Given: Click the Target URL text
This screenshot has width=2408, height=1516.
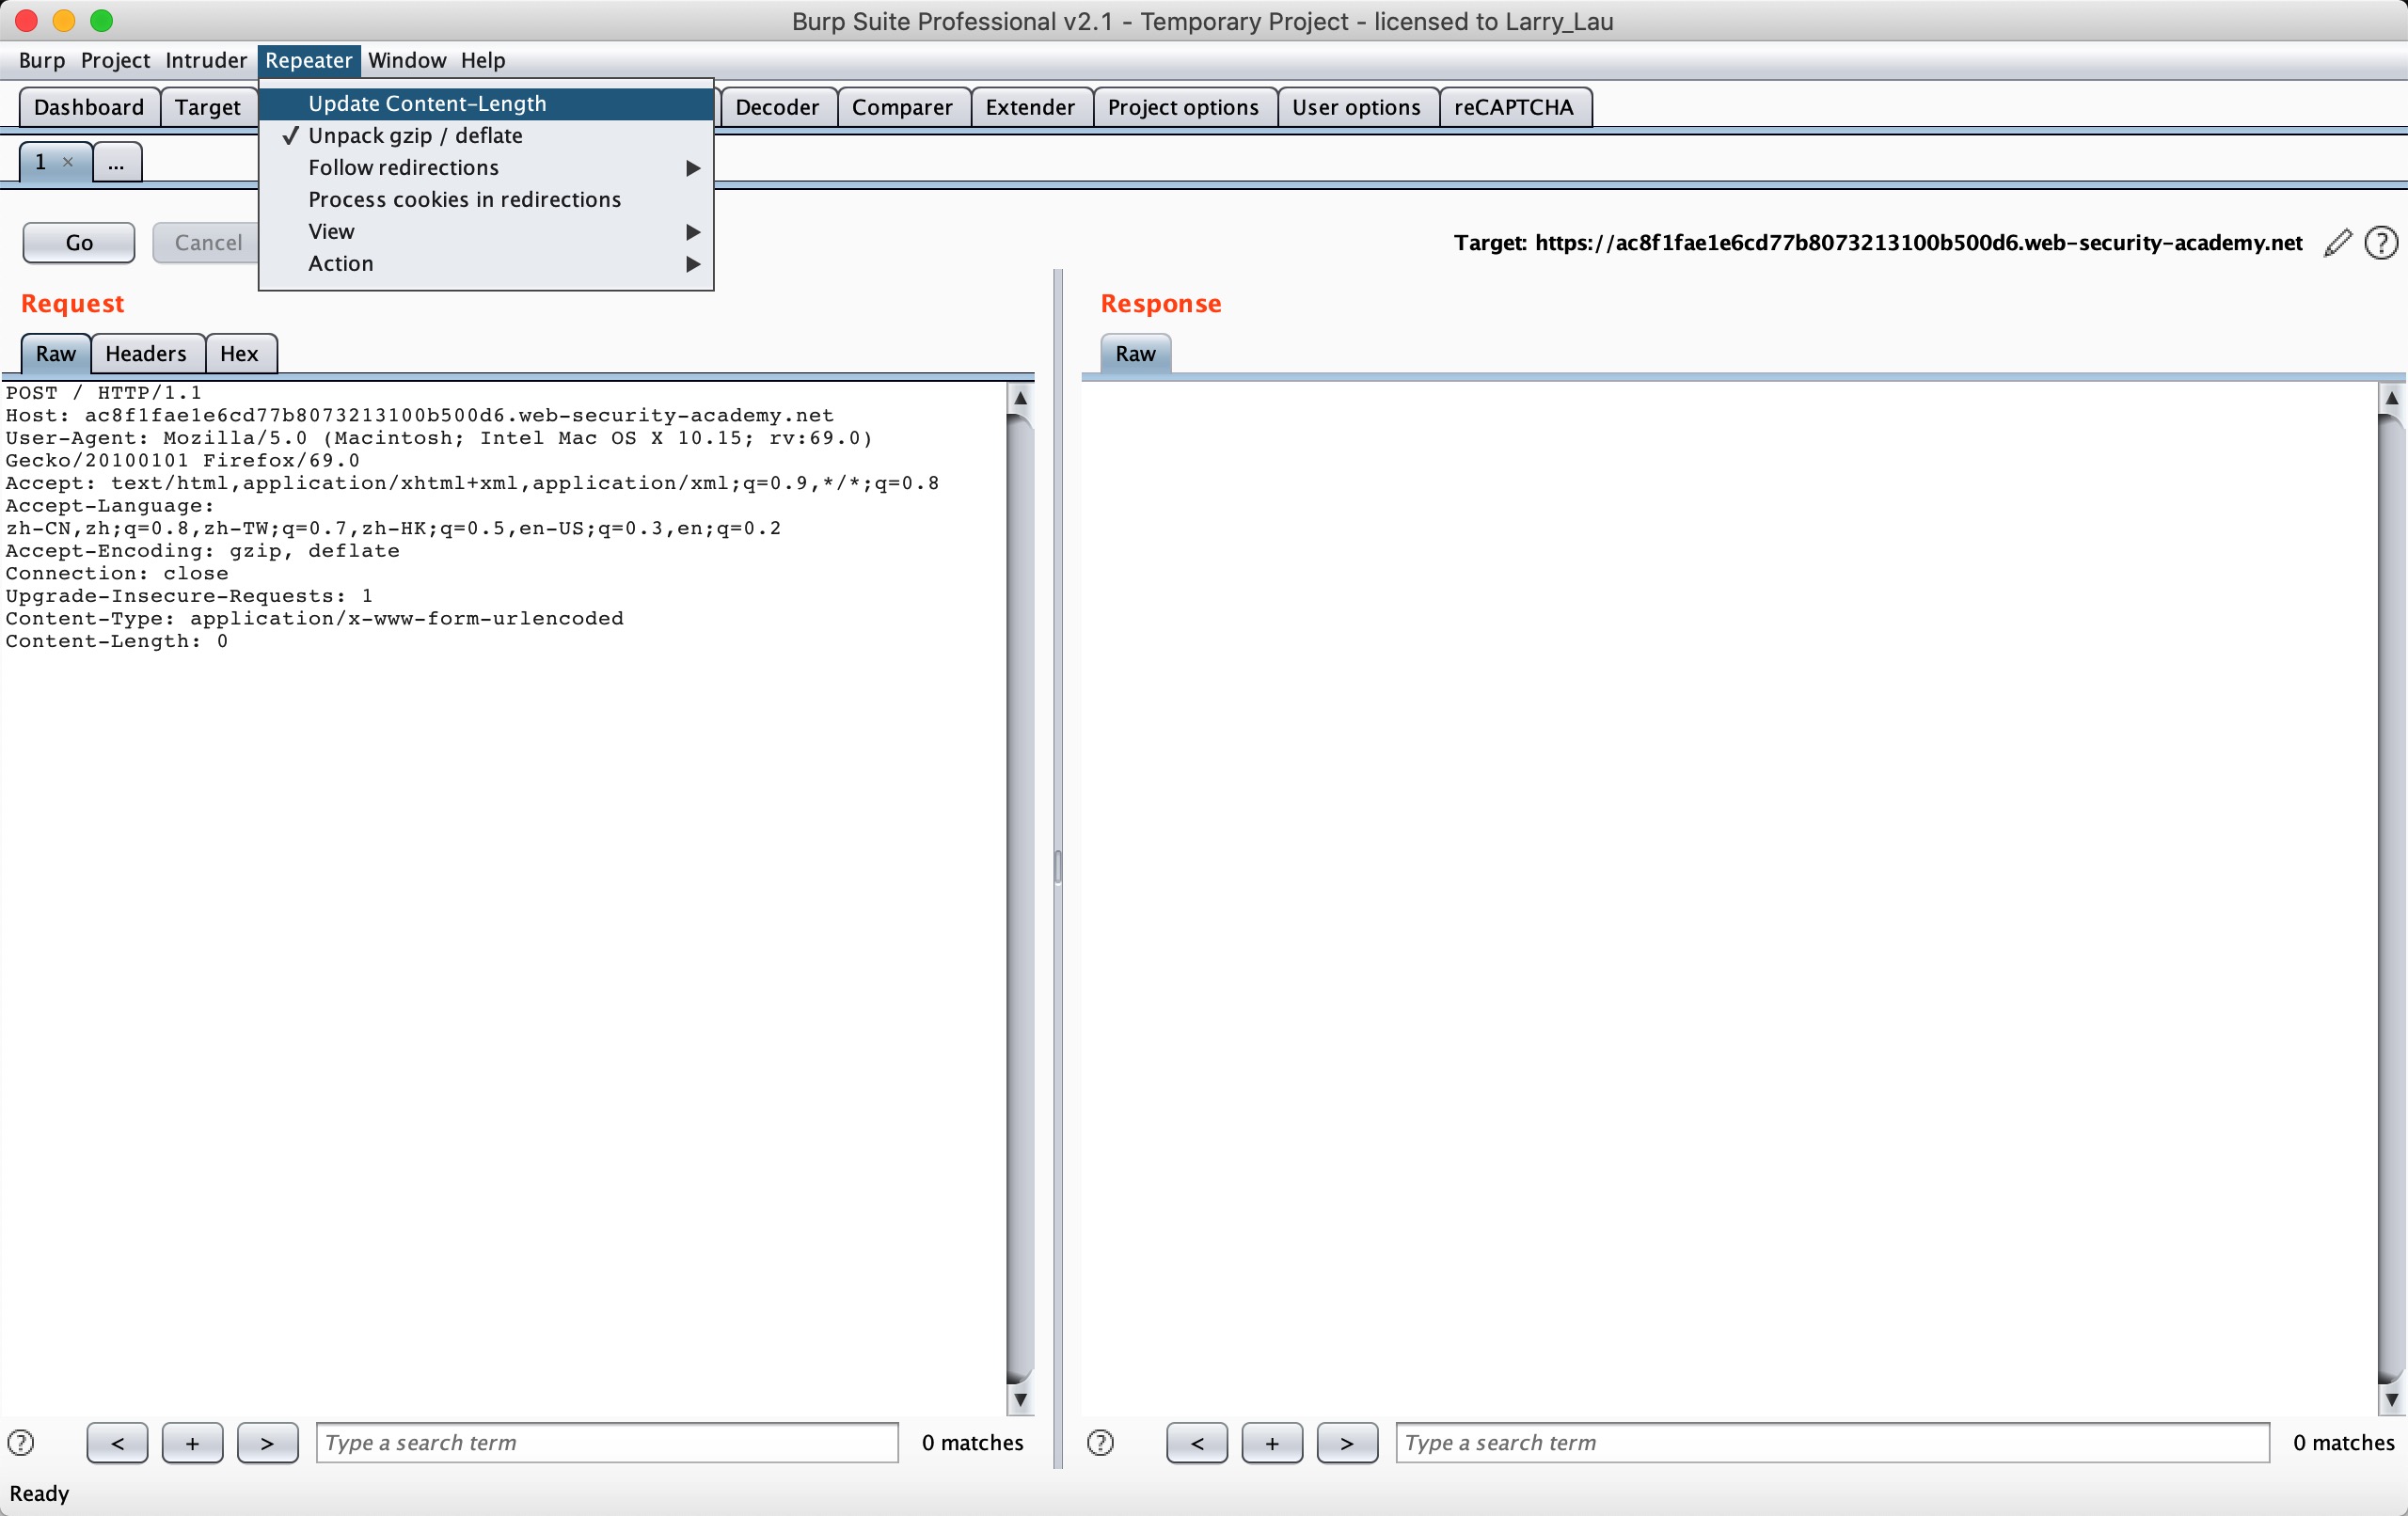Looking at the screenshot, I should [x=1918, y=243].
